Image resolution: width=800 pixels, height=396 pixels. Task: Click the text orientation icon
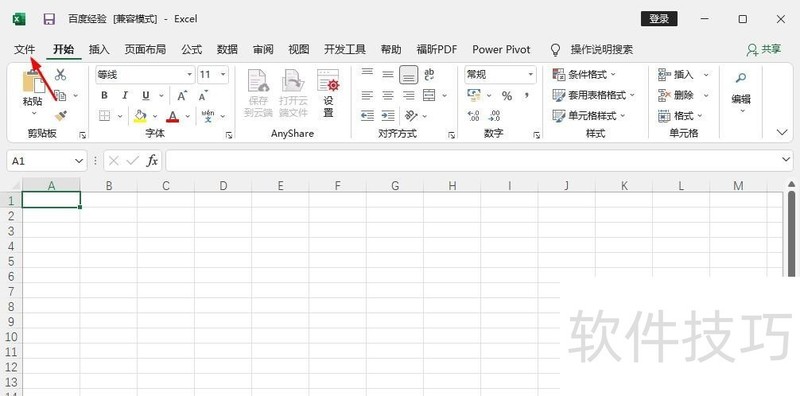click(411, 116)
